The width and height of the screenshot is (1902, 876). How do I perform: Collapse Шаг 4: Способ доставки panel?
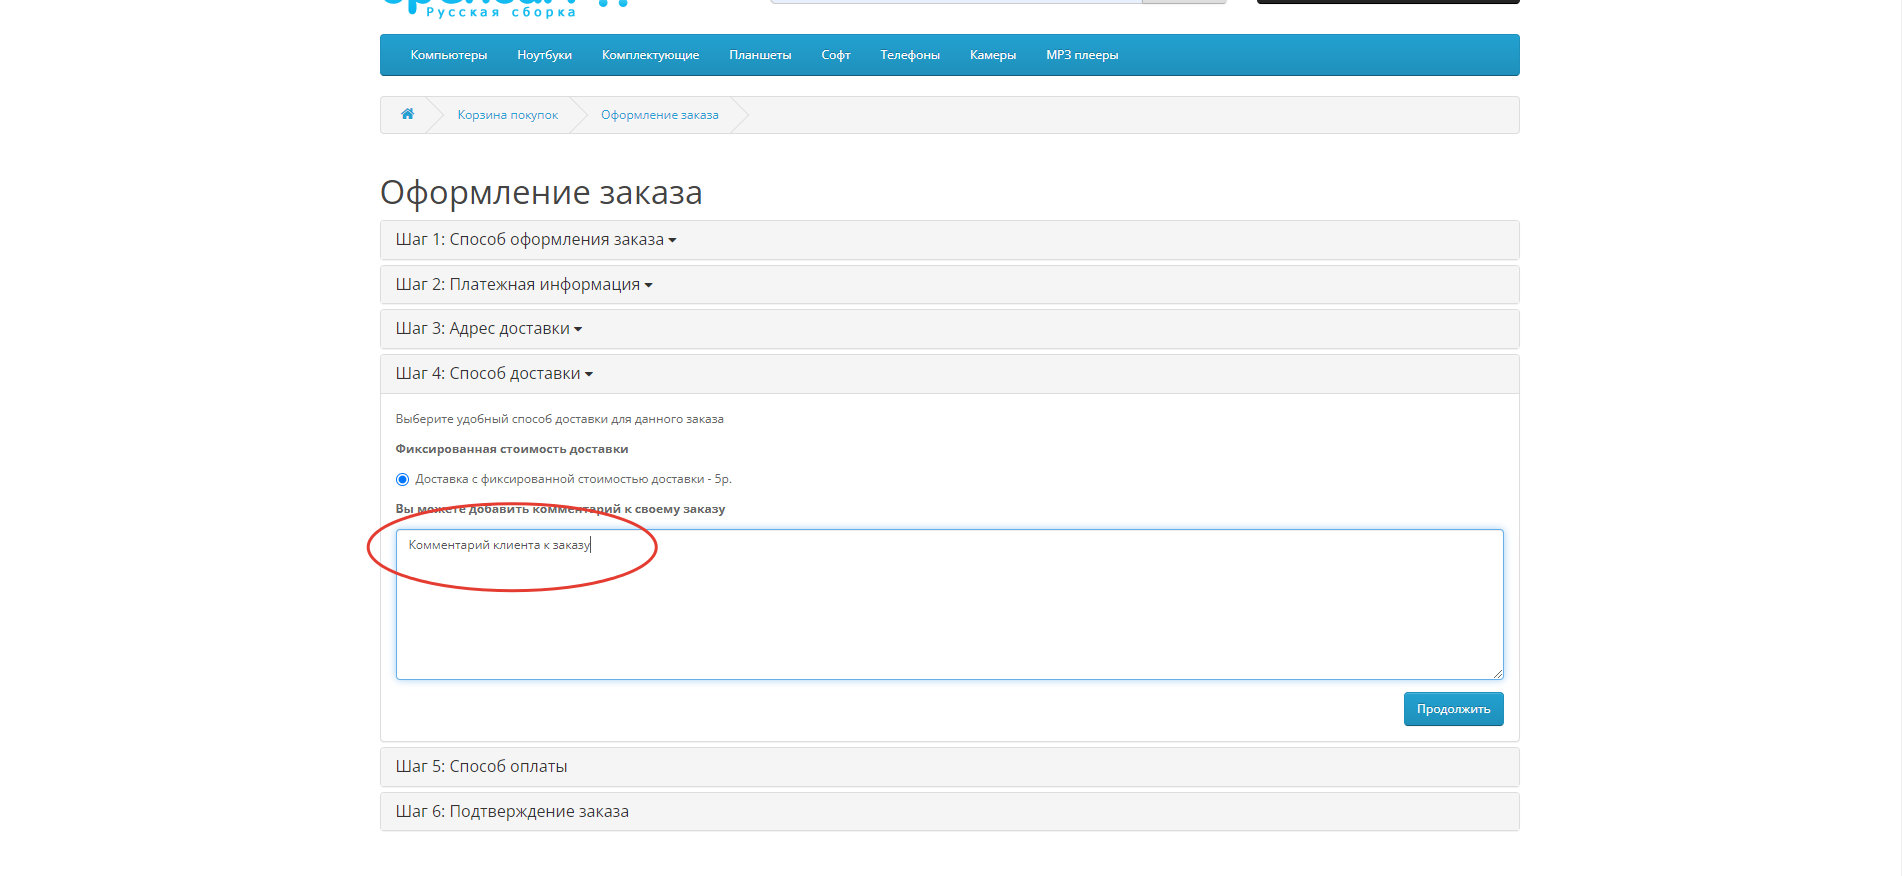tap(494, 374)
